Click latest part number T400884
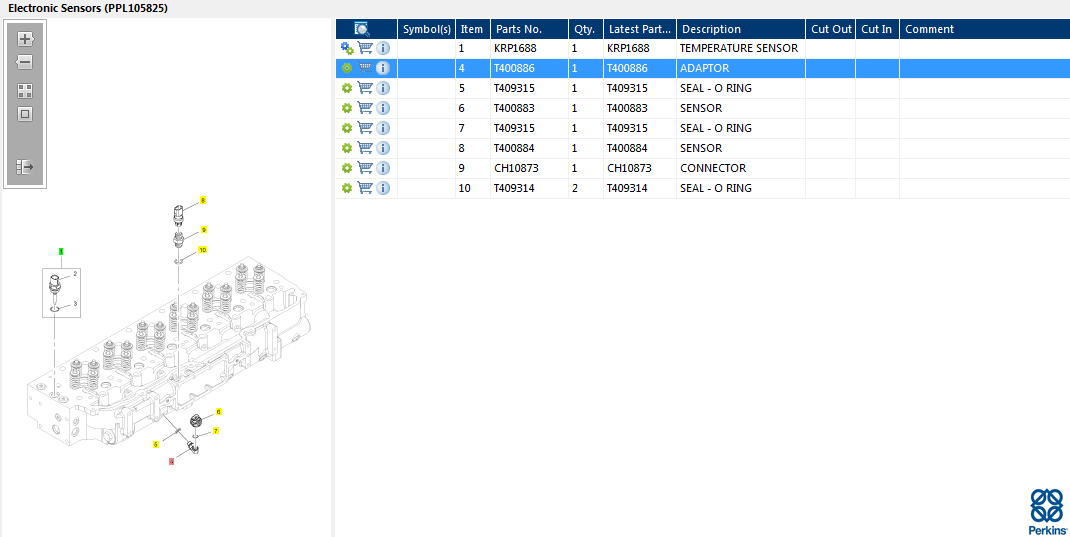Viewport: 1070px width, 537px height. point(627,148)
